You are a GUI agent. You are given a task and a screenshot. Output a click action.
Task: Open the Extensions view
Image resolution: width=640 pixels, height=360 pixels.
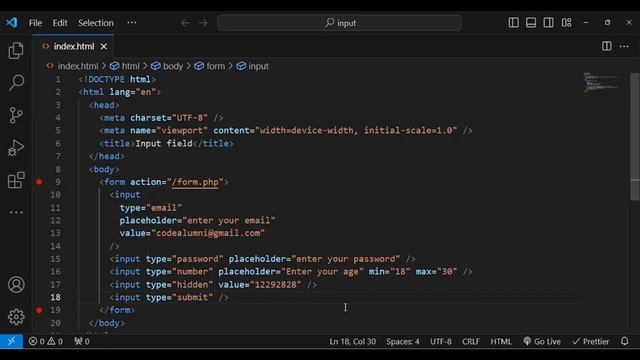[16, 180]
